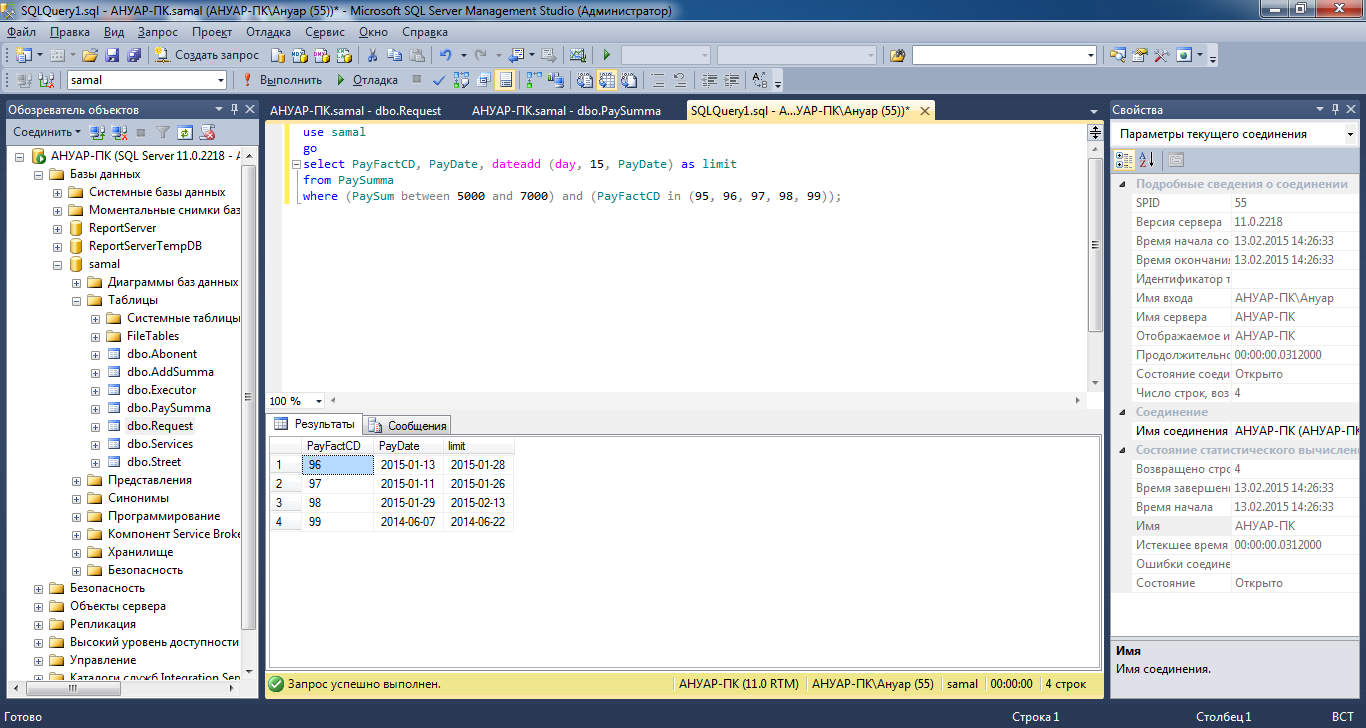Open the Connect (Соединить) dropdown
The width and height of the screenshot is (1366, 728).
(x=47, y=131)
